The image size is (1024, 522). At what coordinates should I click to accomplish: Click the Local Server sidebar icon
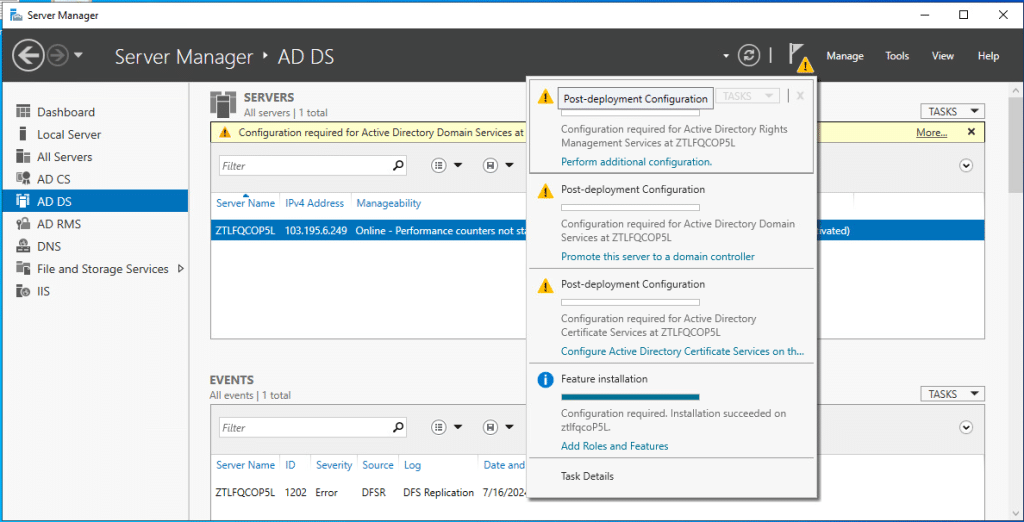tap(24, 134)
